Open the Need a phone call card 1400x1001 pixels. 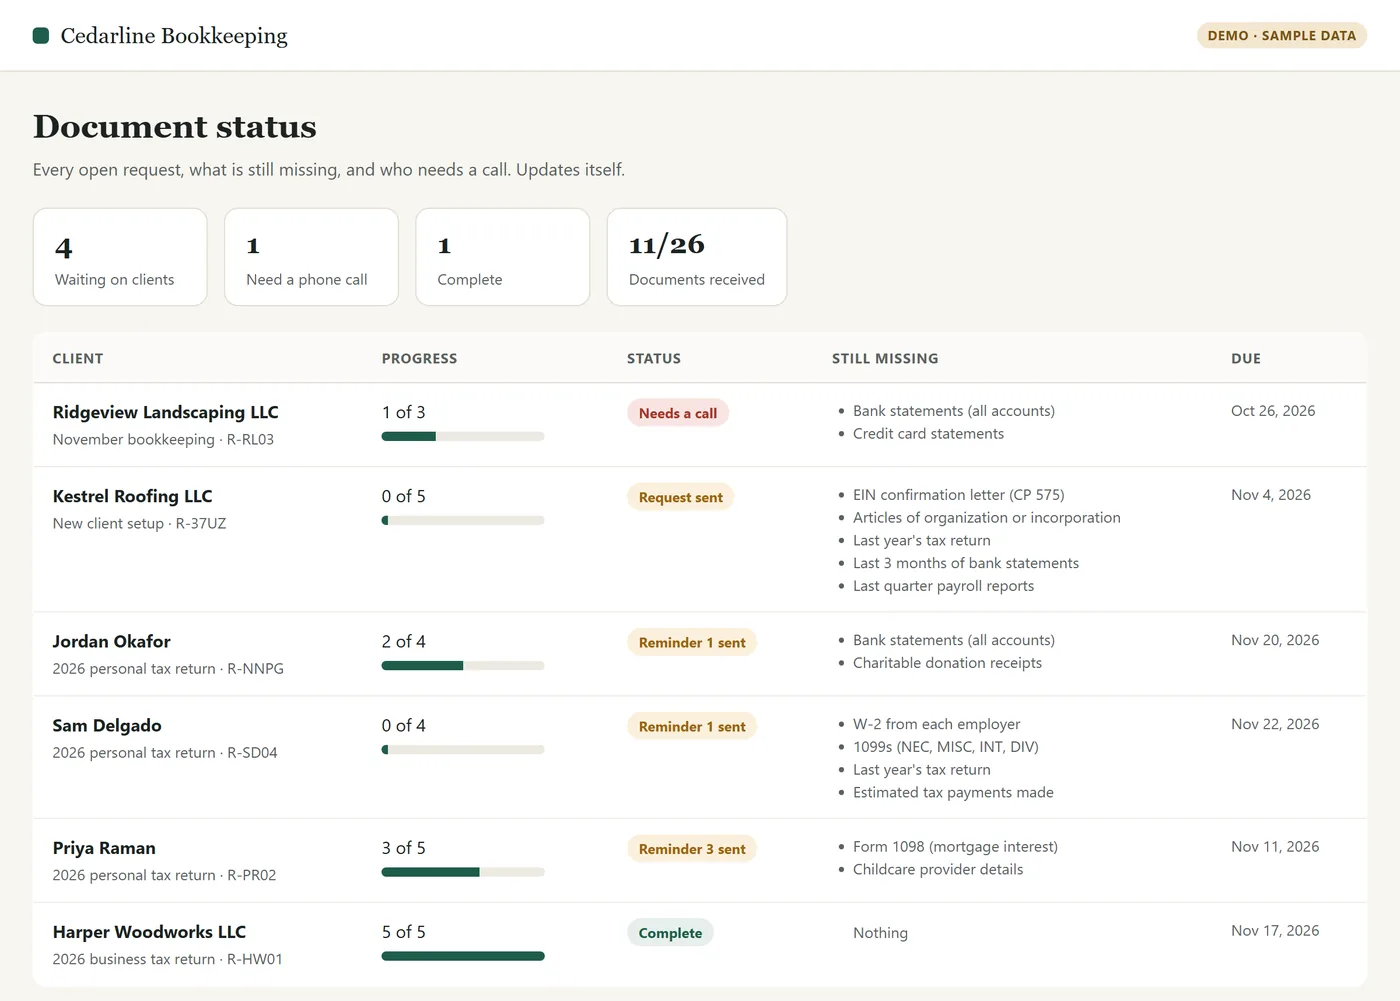311,257
